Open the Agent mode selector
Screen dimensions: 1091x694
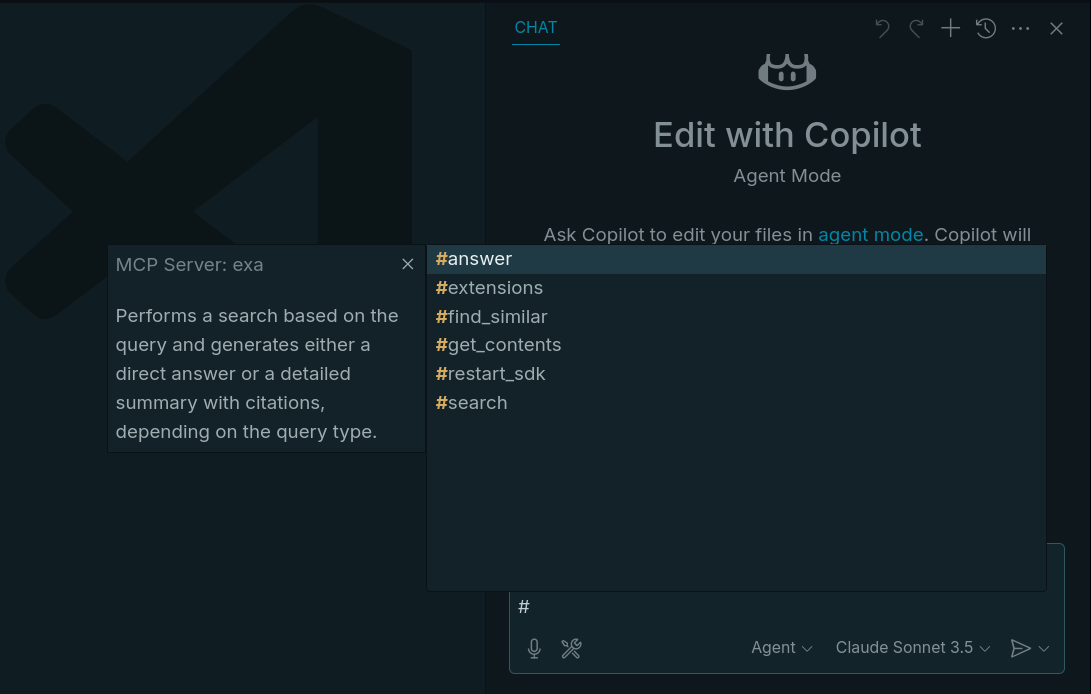coord(781,648)
